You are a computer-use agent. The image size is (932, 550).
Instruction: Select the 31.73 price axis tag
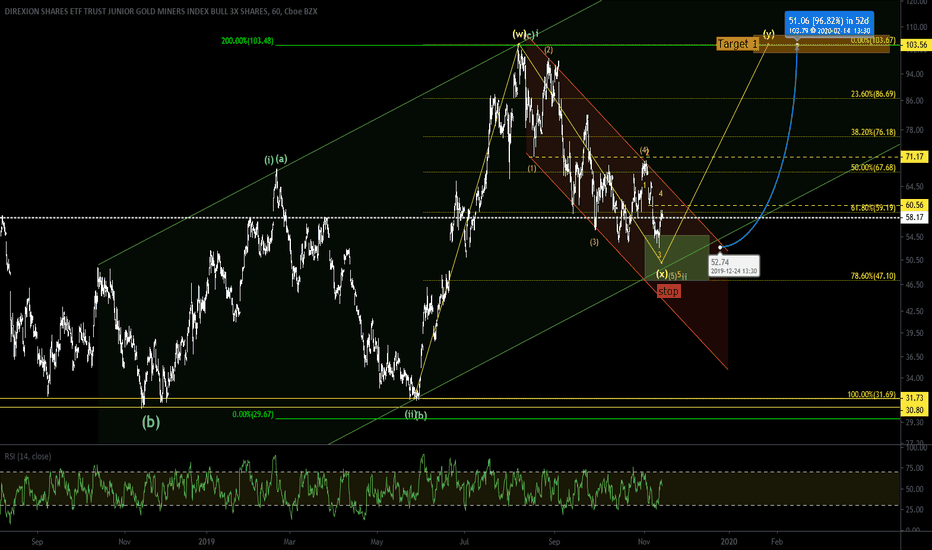pyautogui.click(x=914, y=398)
